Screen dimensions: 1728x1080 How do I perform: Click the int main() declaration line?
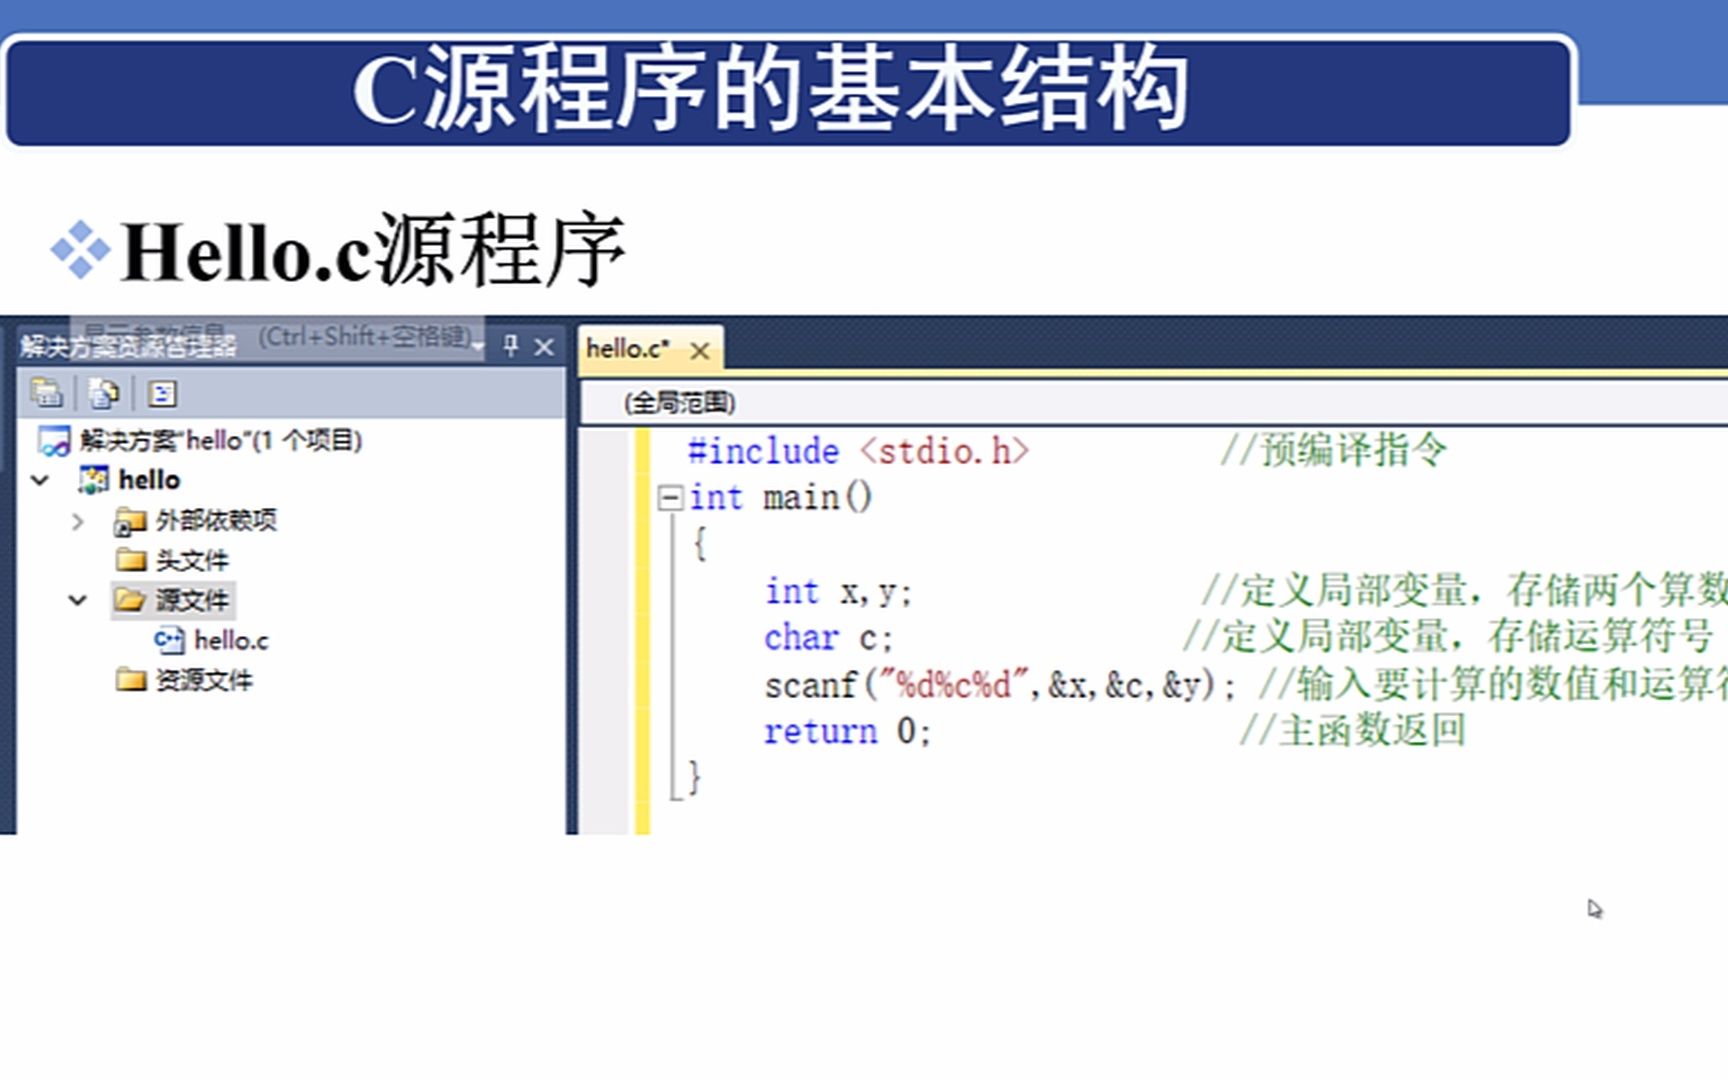(780, 497)
